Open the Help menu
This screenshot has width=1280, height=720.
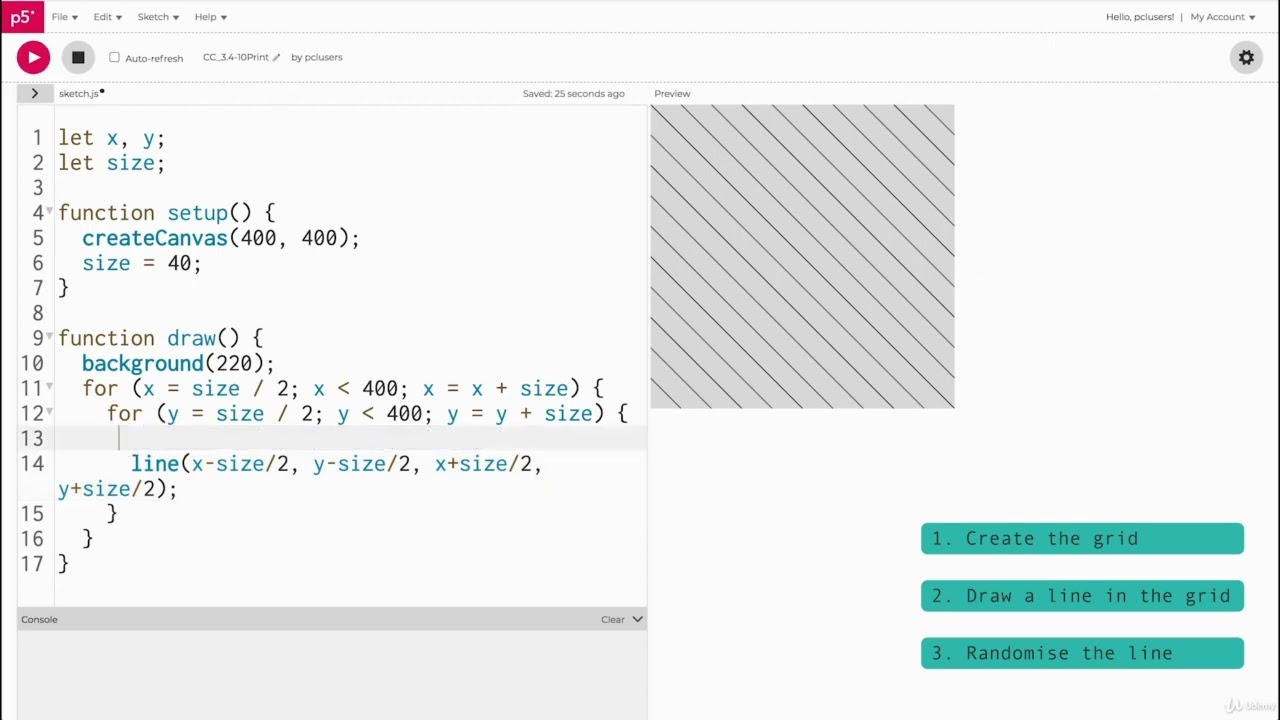210,17
